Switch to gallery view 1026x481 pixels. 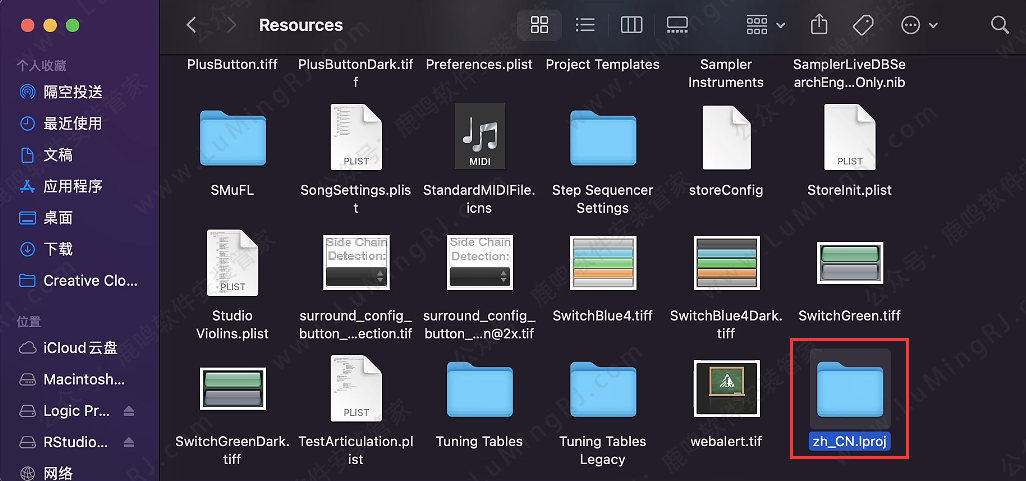click(677, 25)
